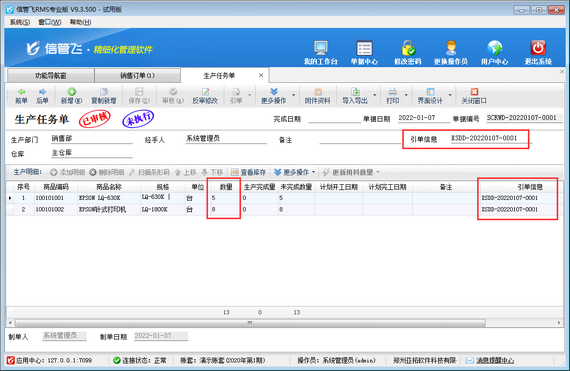Click 新增 green plus icon
Image resolution: width=570 pixels, height=371 pixels.
click(72, 92)
